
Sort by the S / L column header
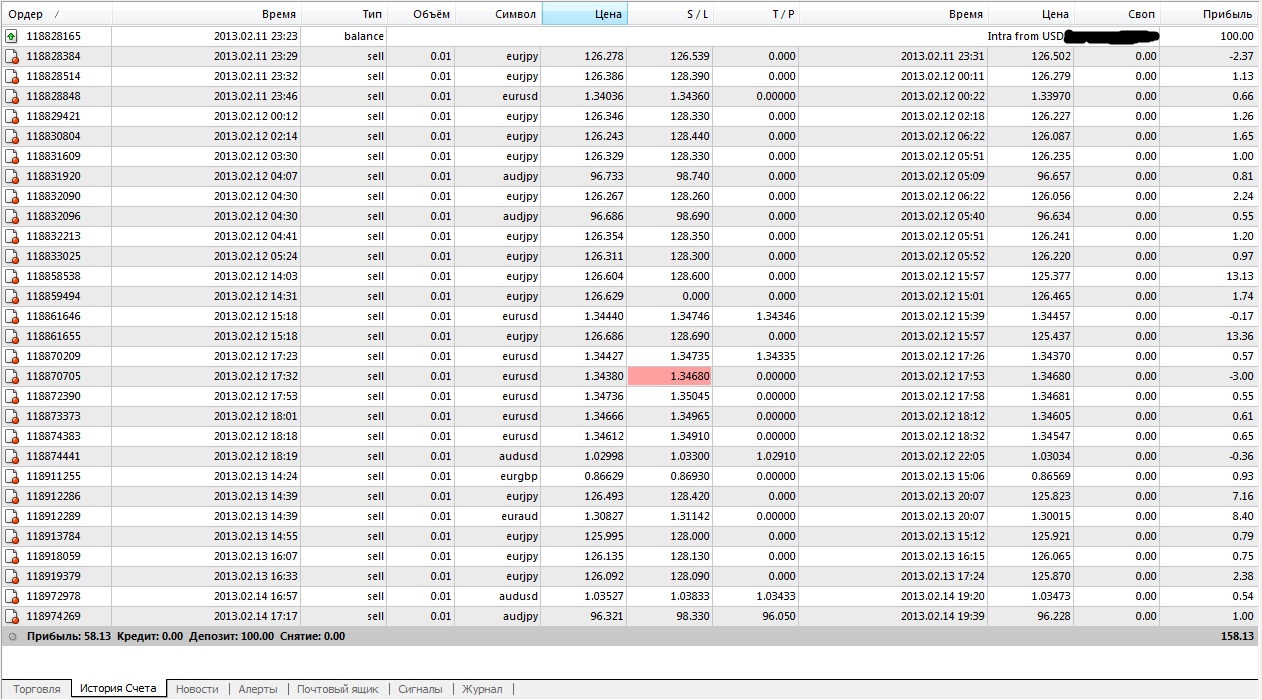[670, 14]
